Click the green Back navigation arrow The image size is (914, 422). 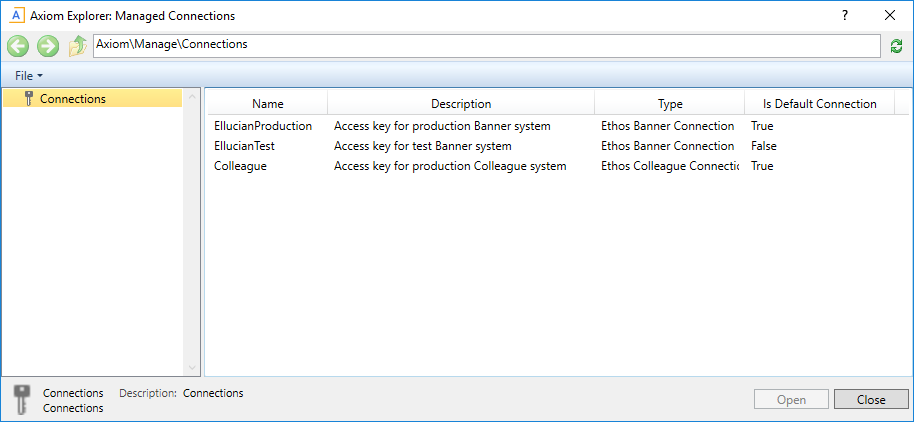(x=18, y=46)
